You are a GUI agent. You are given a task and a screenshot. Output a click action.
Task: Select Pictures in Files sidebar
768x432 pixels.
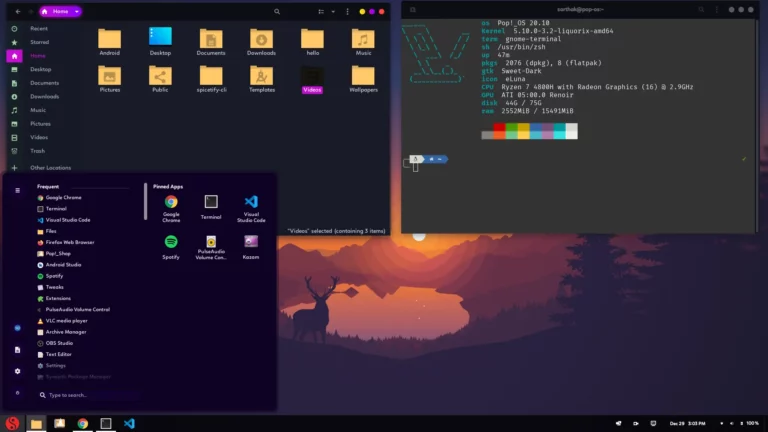(40, 124)
